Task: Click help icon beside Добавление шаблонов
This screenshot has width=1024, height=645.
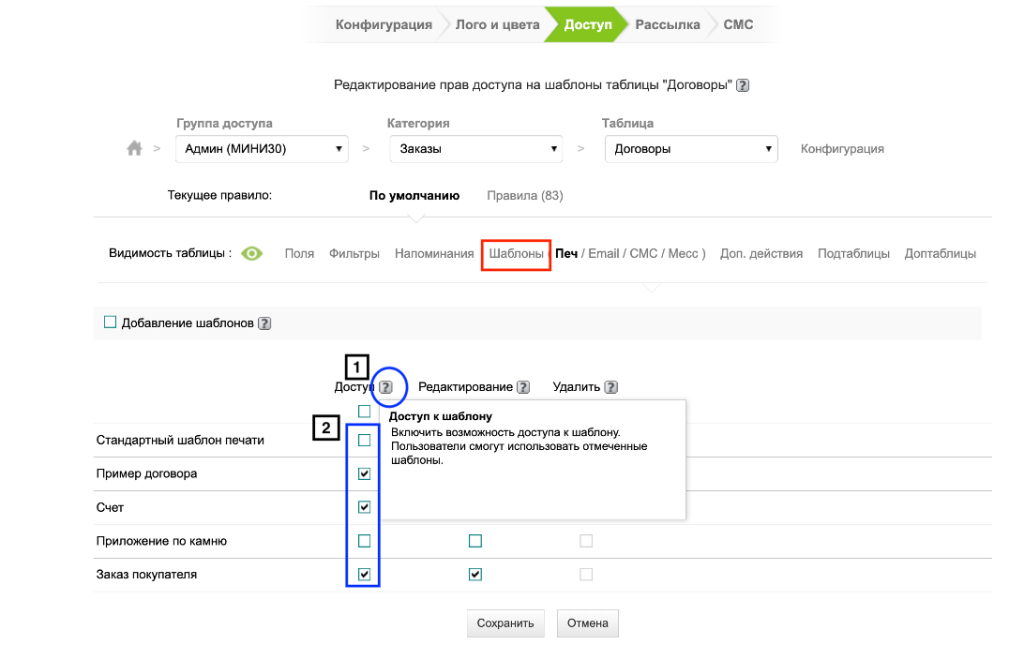Action: [265, 324]
